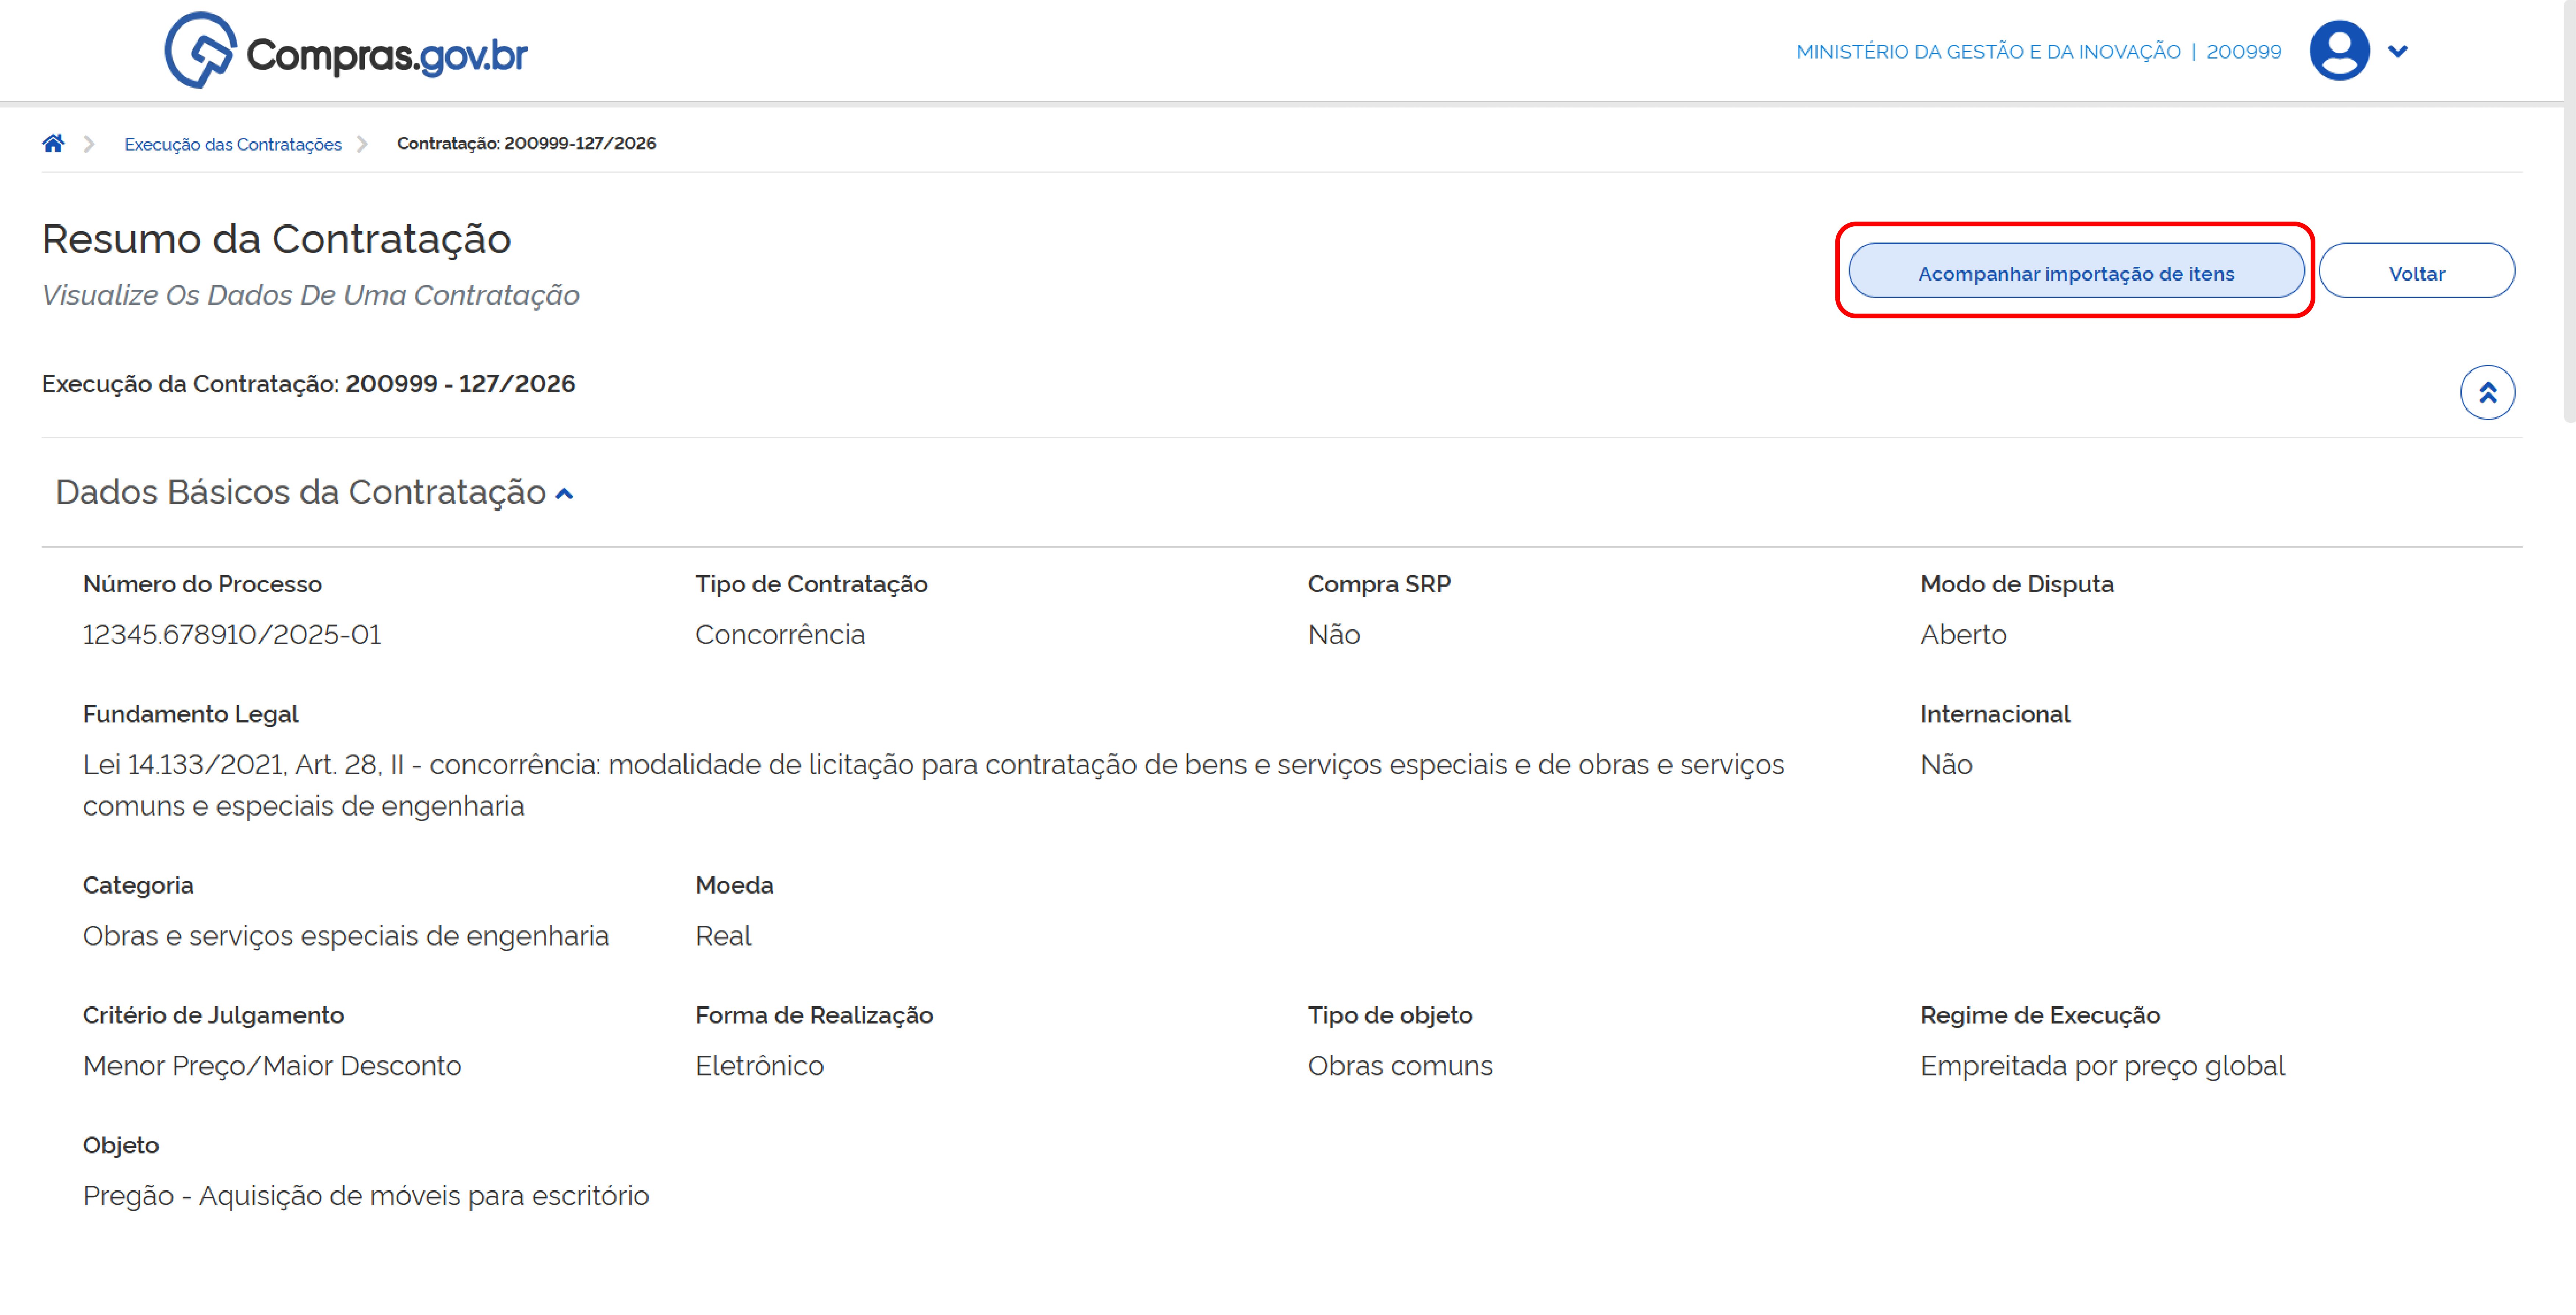
Task: Select Execução da Contratação 200999 - 127/2026 heading
Action: (308, 384)
